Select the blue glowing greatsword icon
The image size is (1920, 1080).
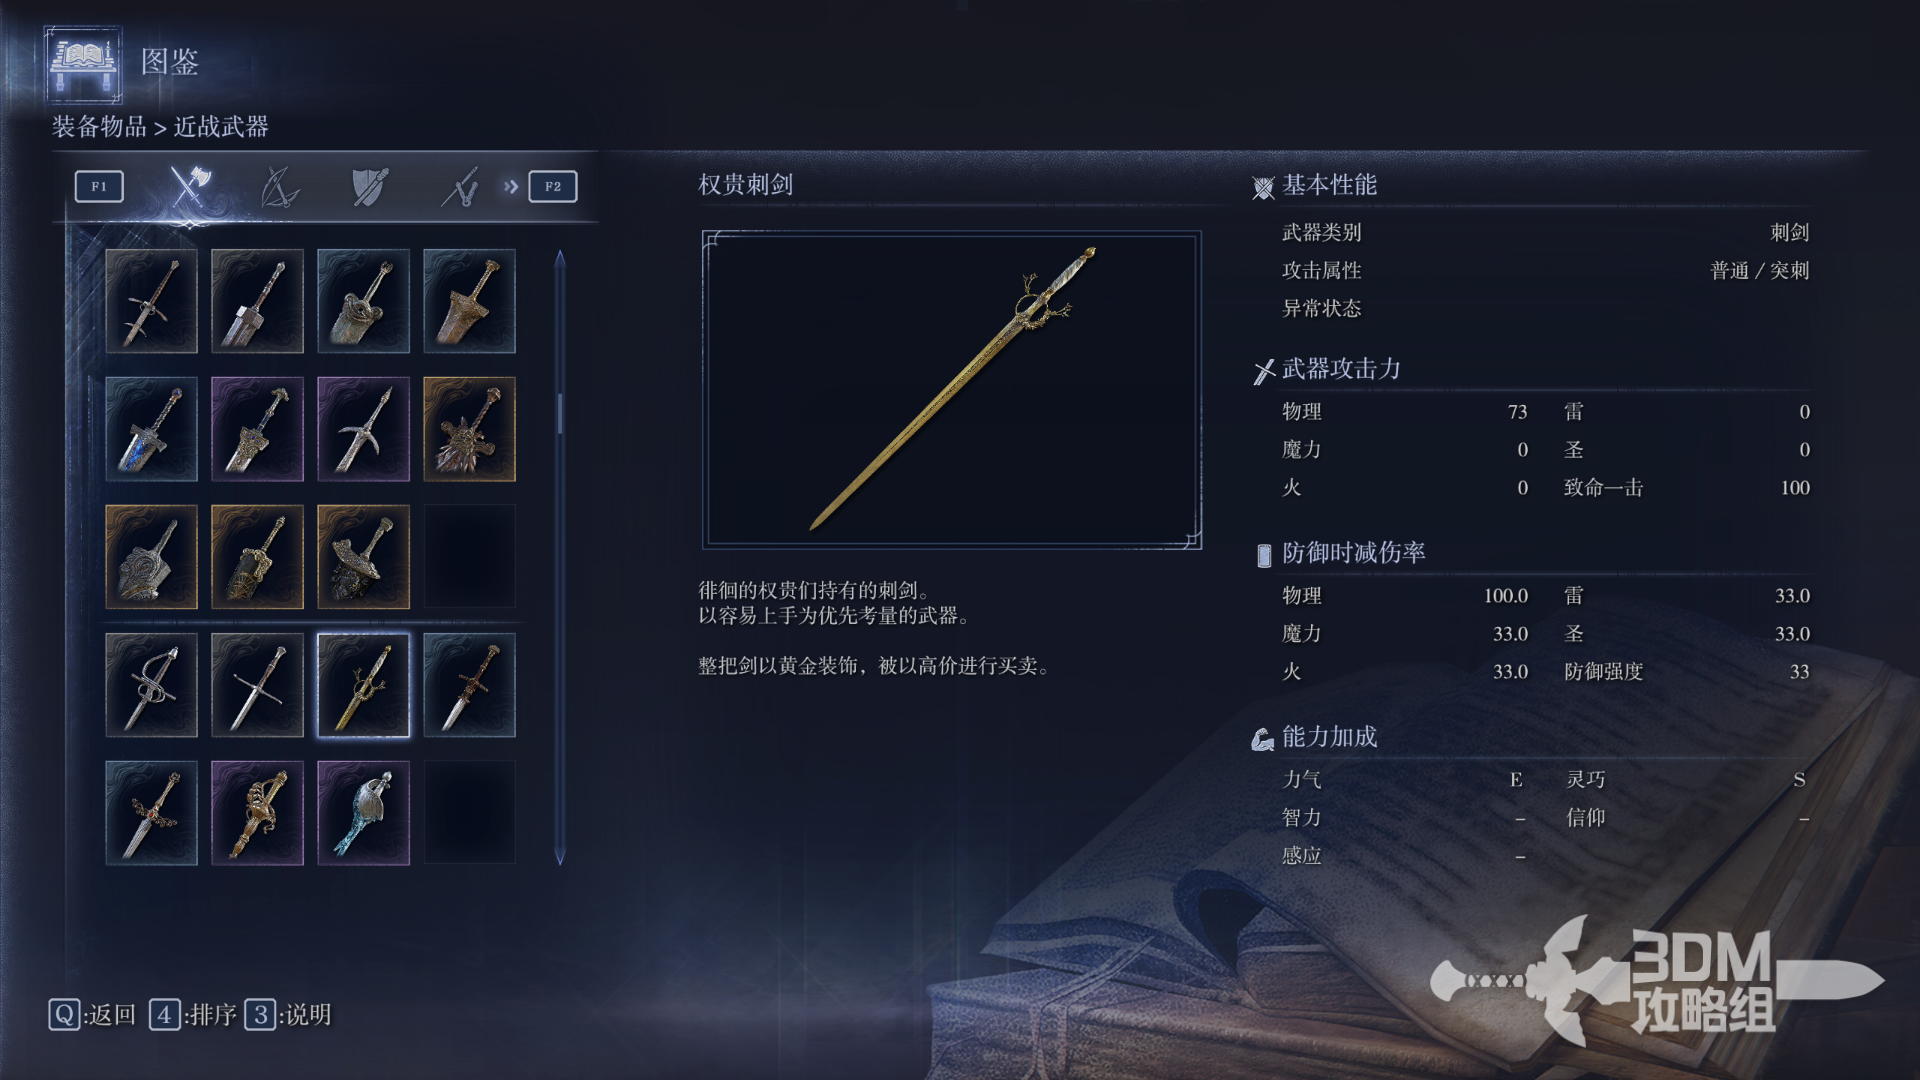point(151,429)
